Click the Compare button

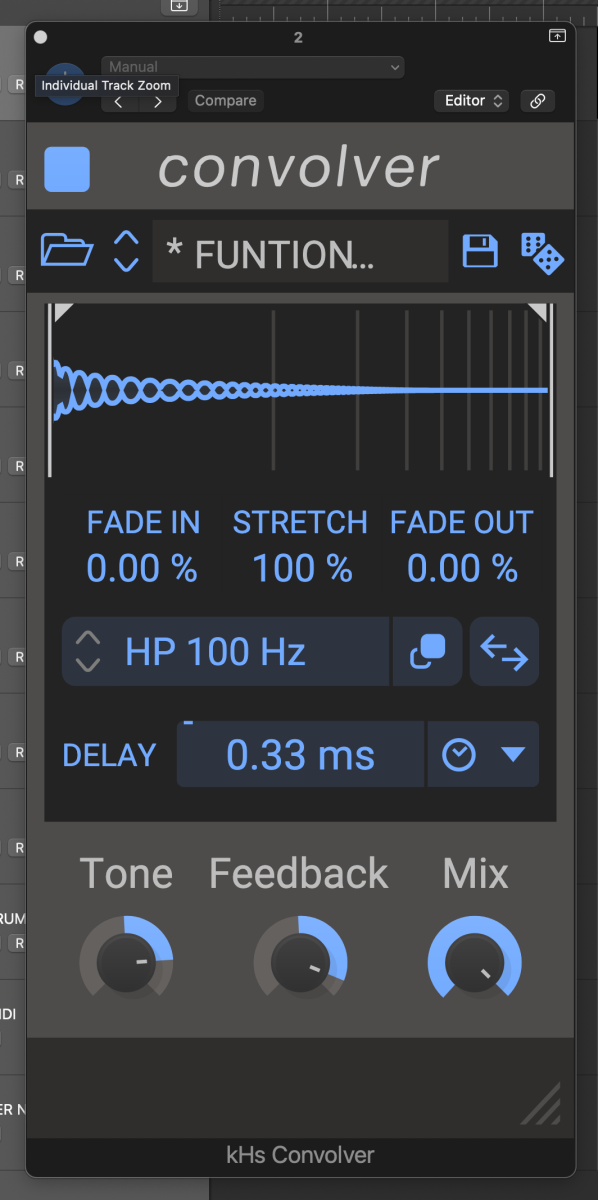[x=226, y=101]
